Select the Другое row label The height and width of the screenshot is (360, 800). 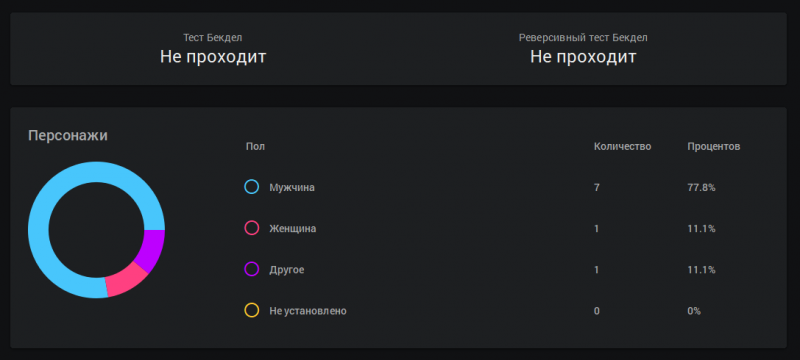pyautogui.click(x=287, y=270)
